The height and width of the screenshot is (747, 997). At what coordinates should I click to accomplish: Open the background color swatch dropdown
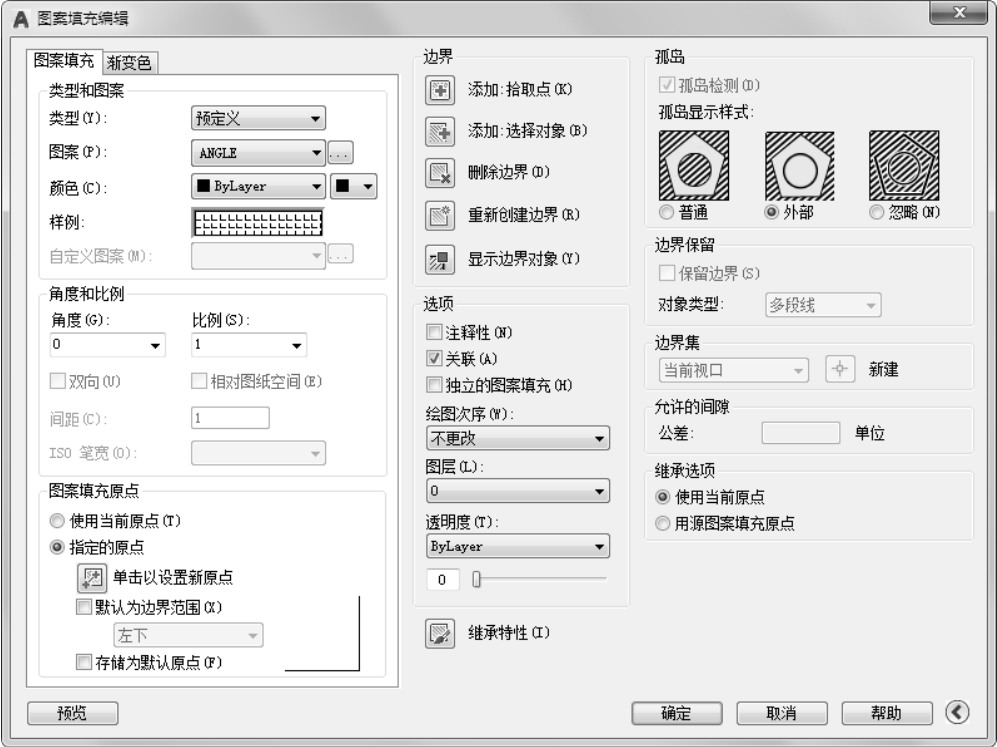click(354, 186)
